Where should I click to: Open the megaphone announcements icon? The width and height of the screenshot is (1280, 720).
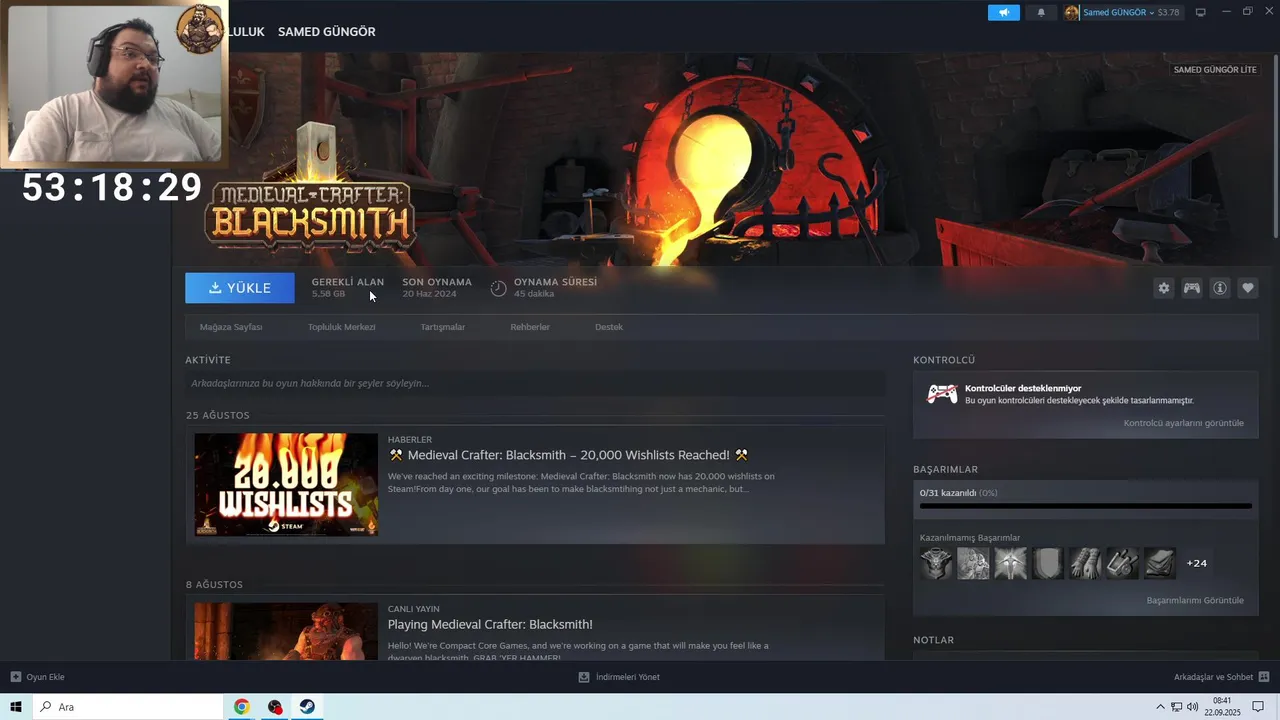tap(1003, 12)
